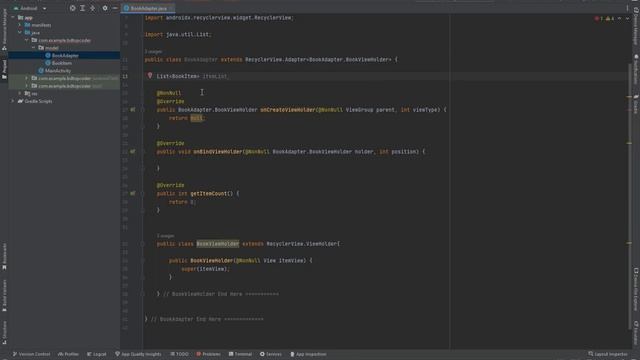The width and height of the screenshot is (640, 360).
Task: Open the Structure side tab
Action: [x=4, y=332]
